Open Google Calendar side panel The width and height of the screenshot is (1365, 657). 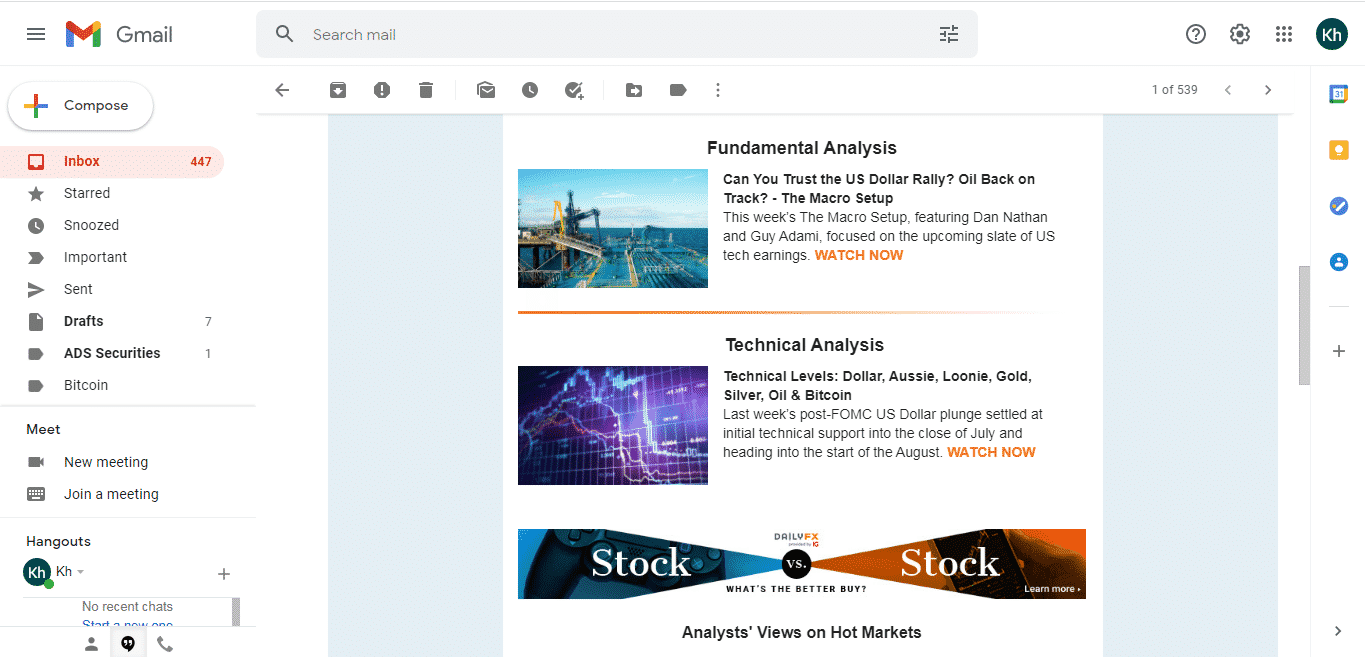point(1339,94)
